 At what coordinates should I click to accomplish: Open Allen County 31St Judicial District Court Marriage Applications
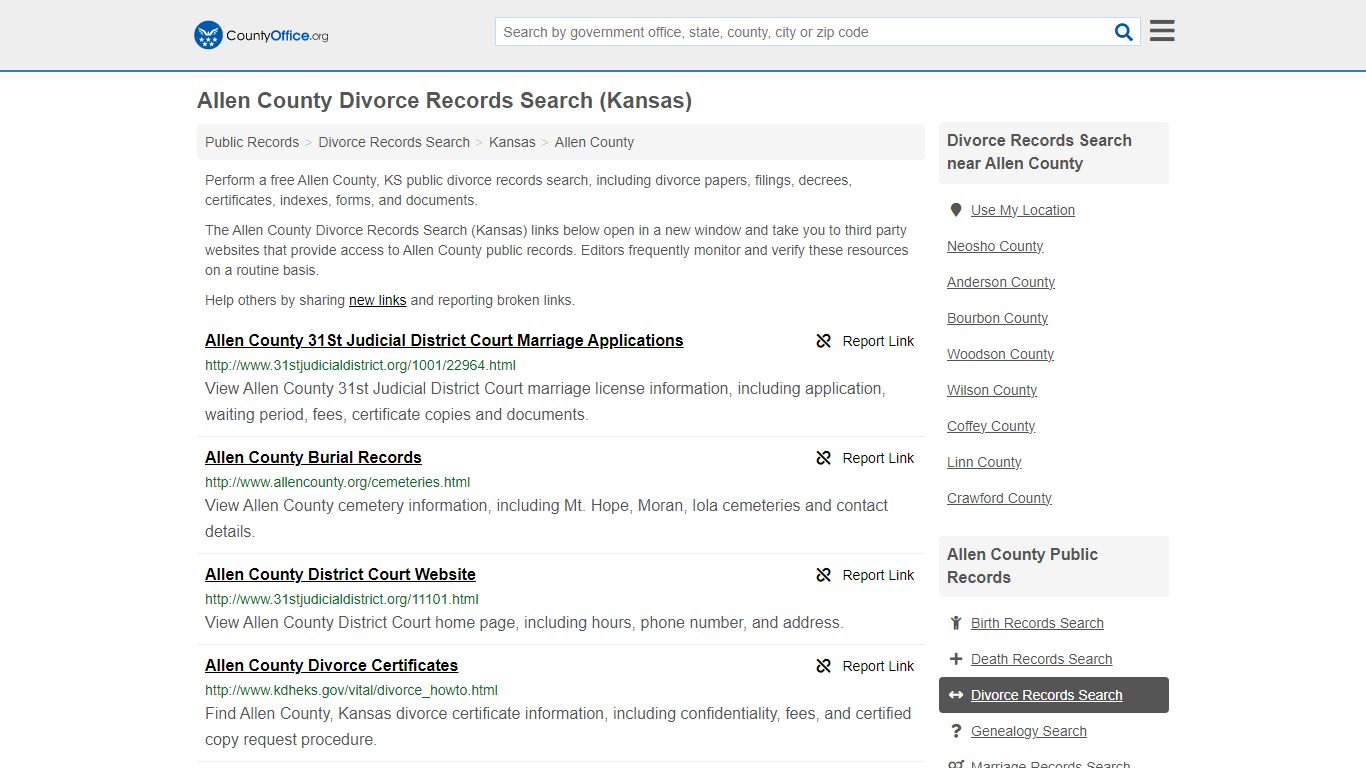pos(444,340)
